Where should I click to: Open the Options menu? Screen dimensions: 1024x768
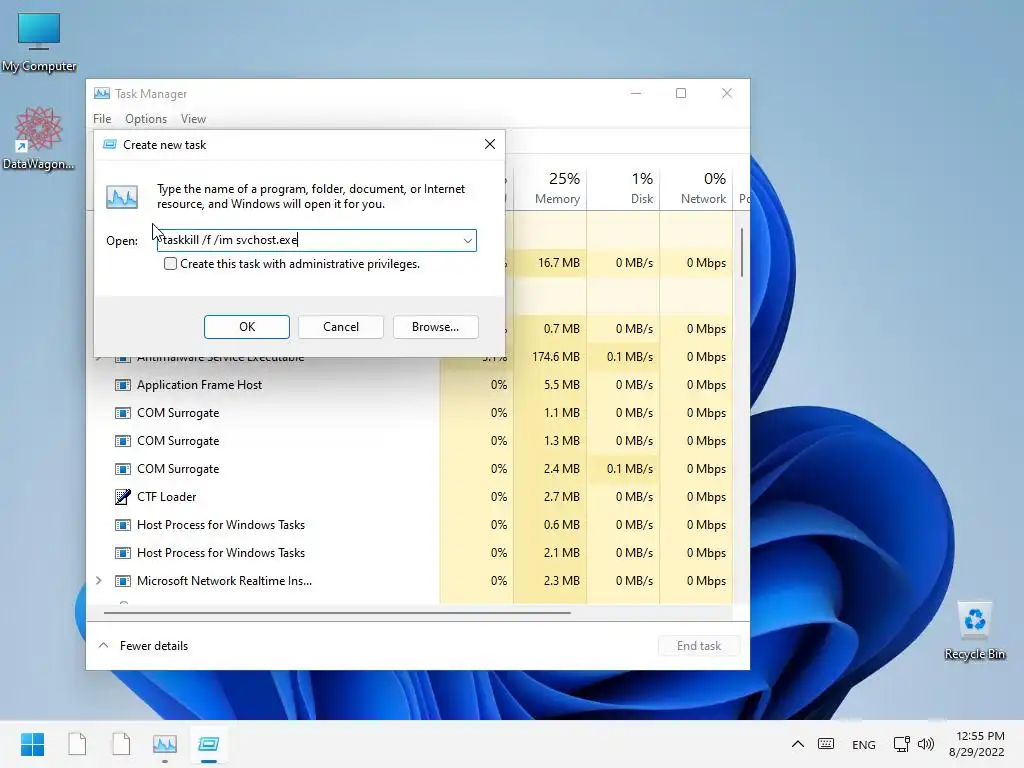coord(146,119)
